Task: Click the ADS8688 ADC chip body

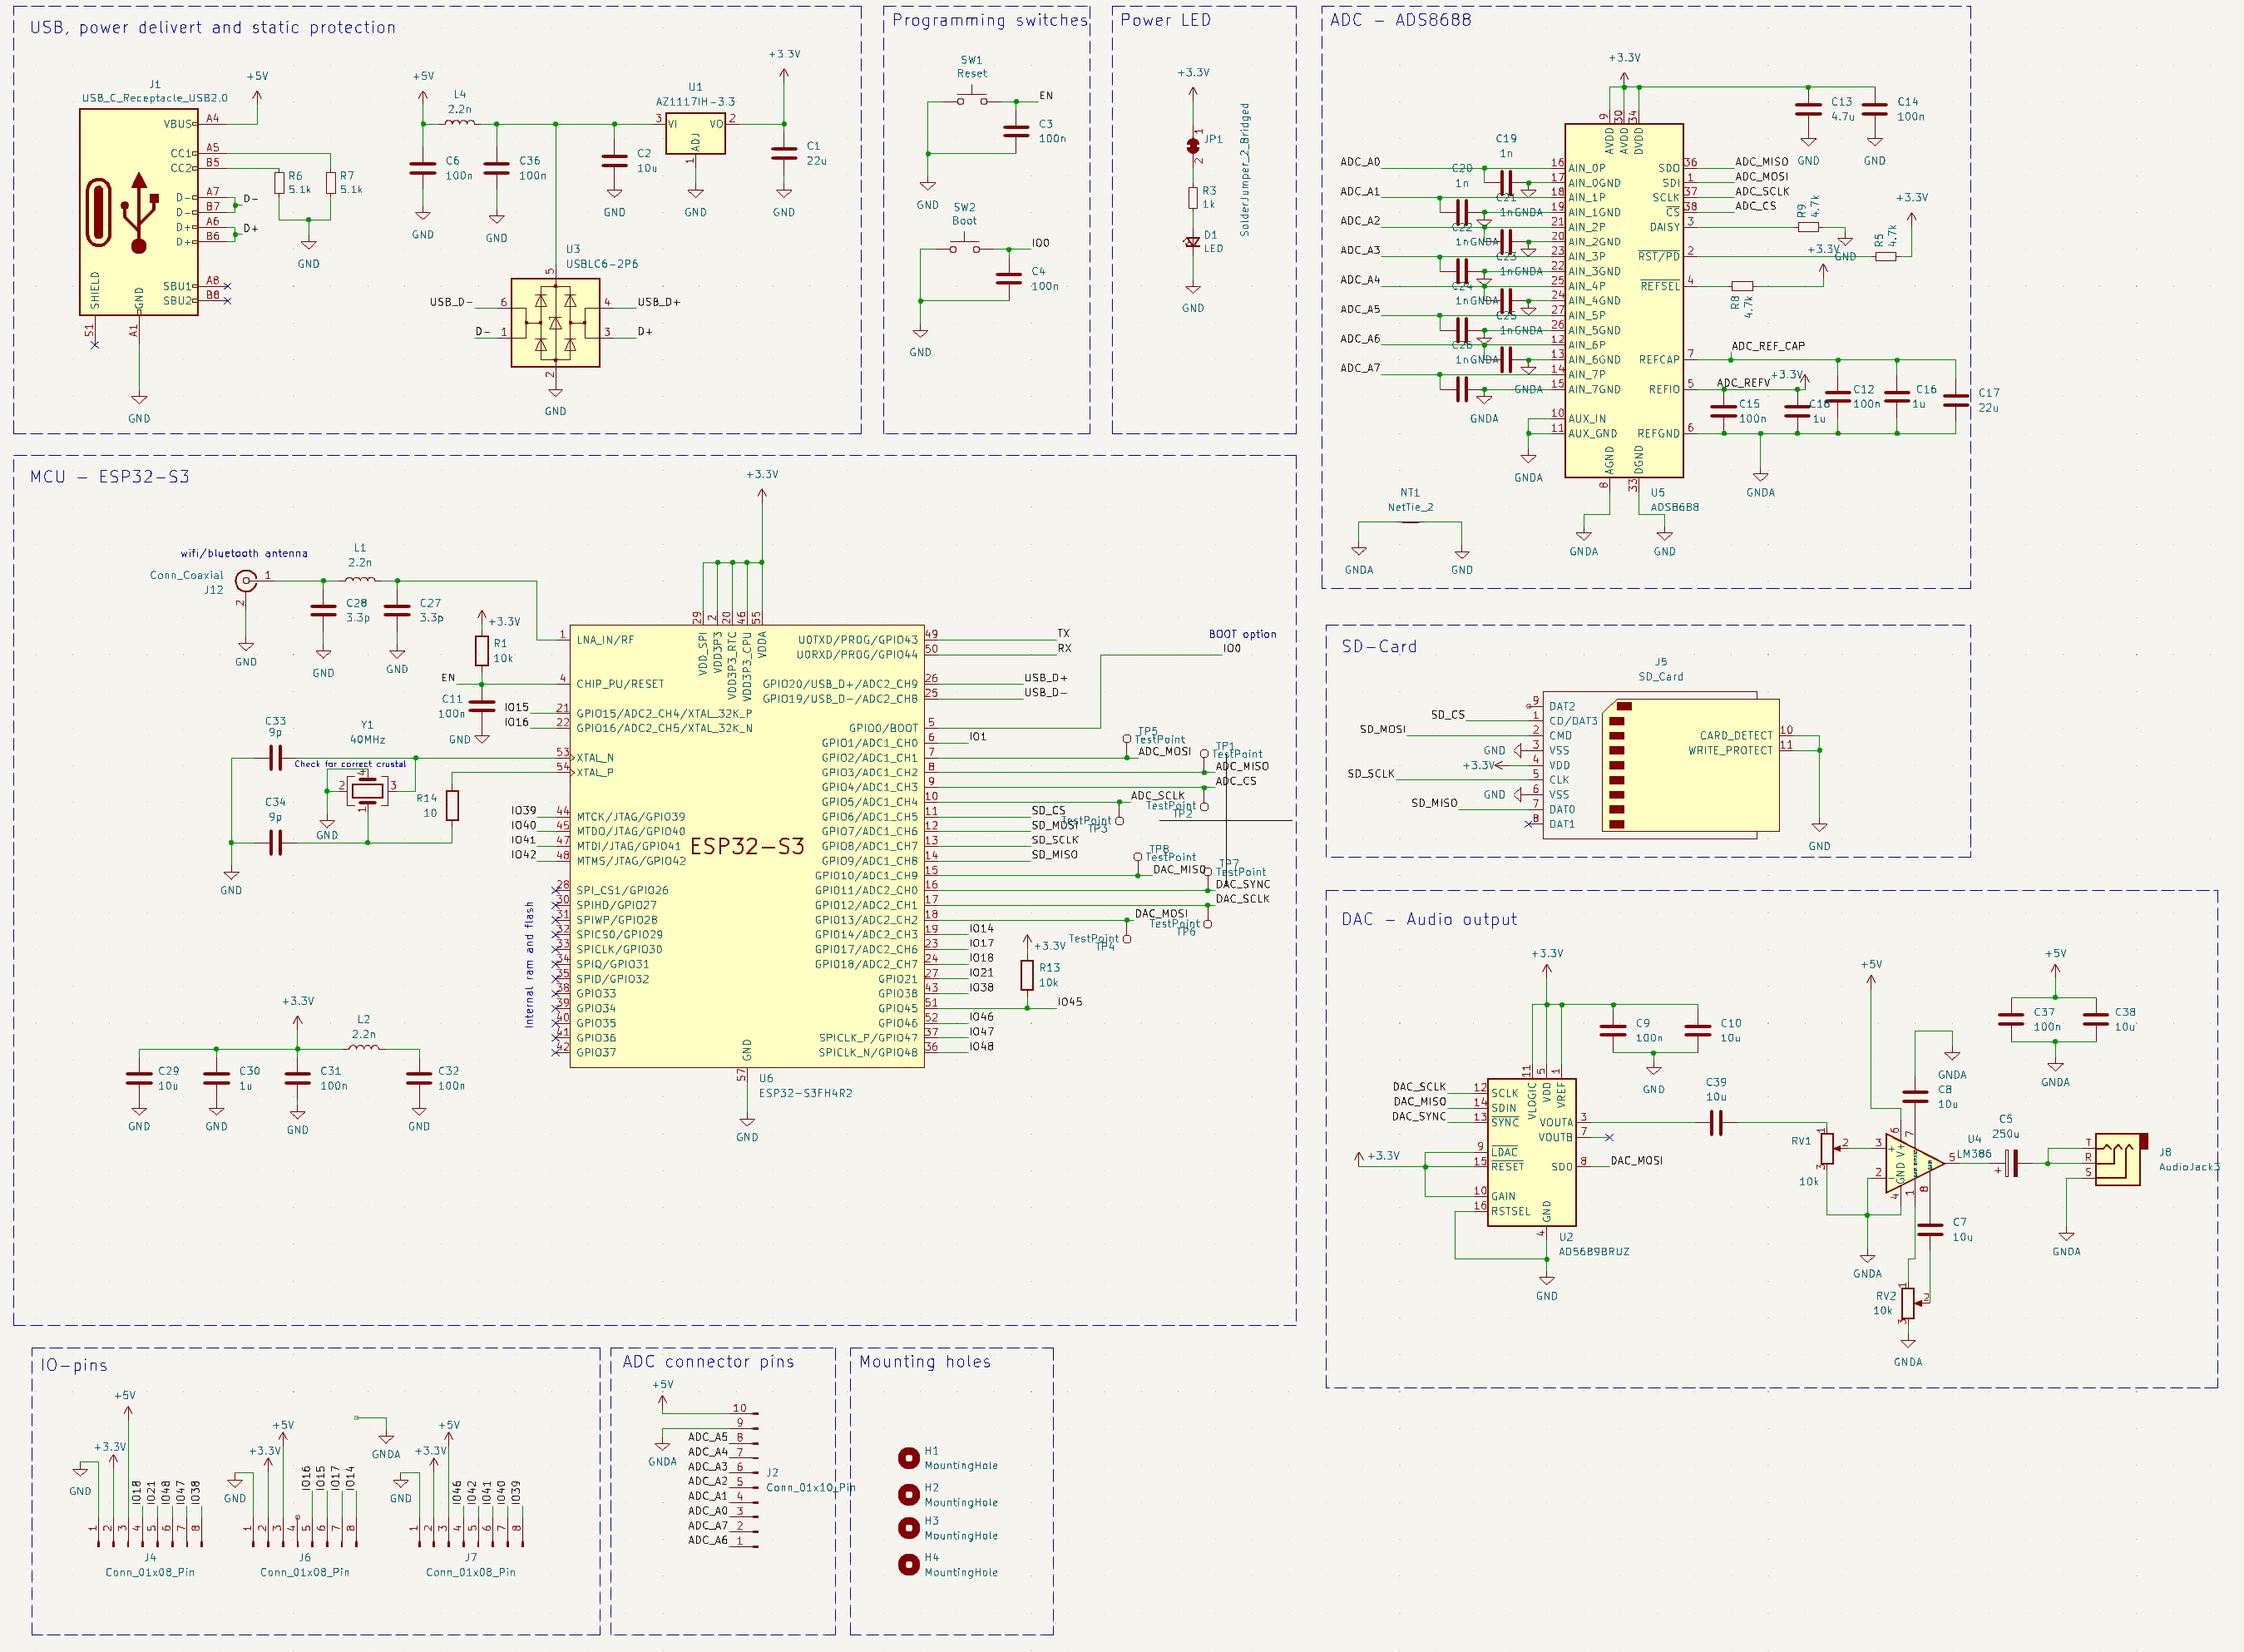Action: click(1623, 300)
